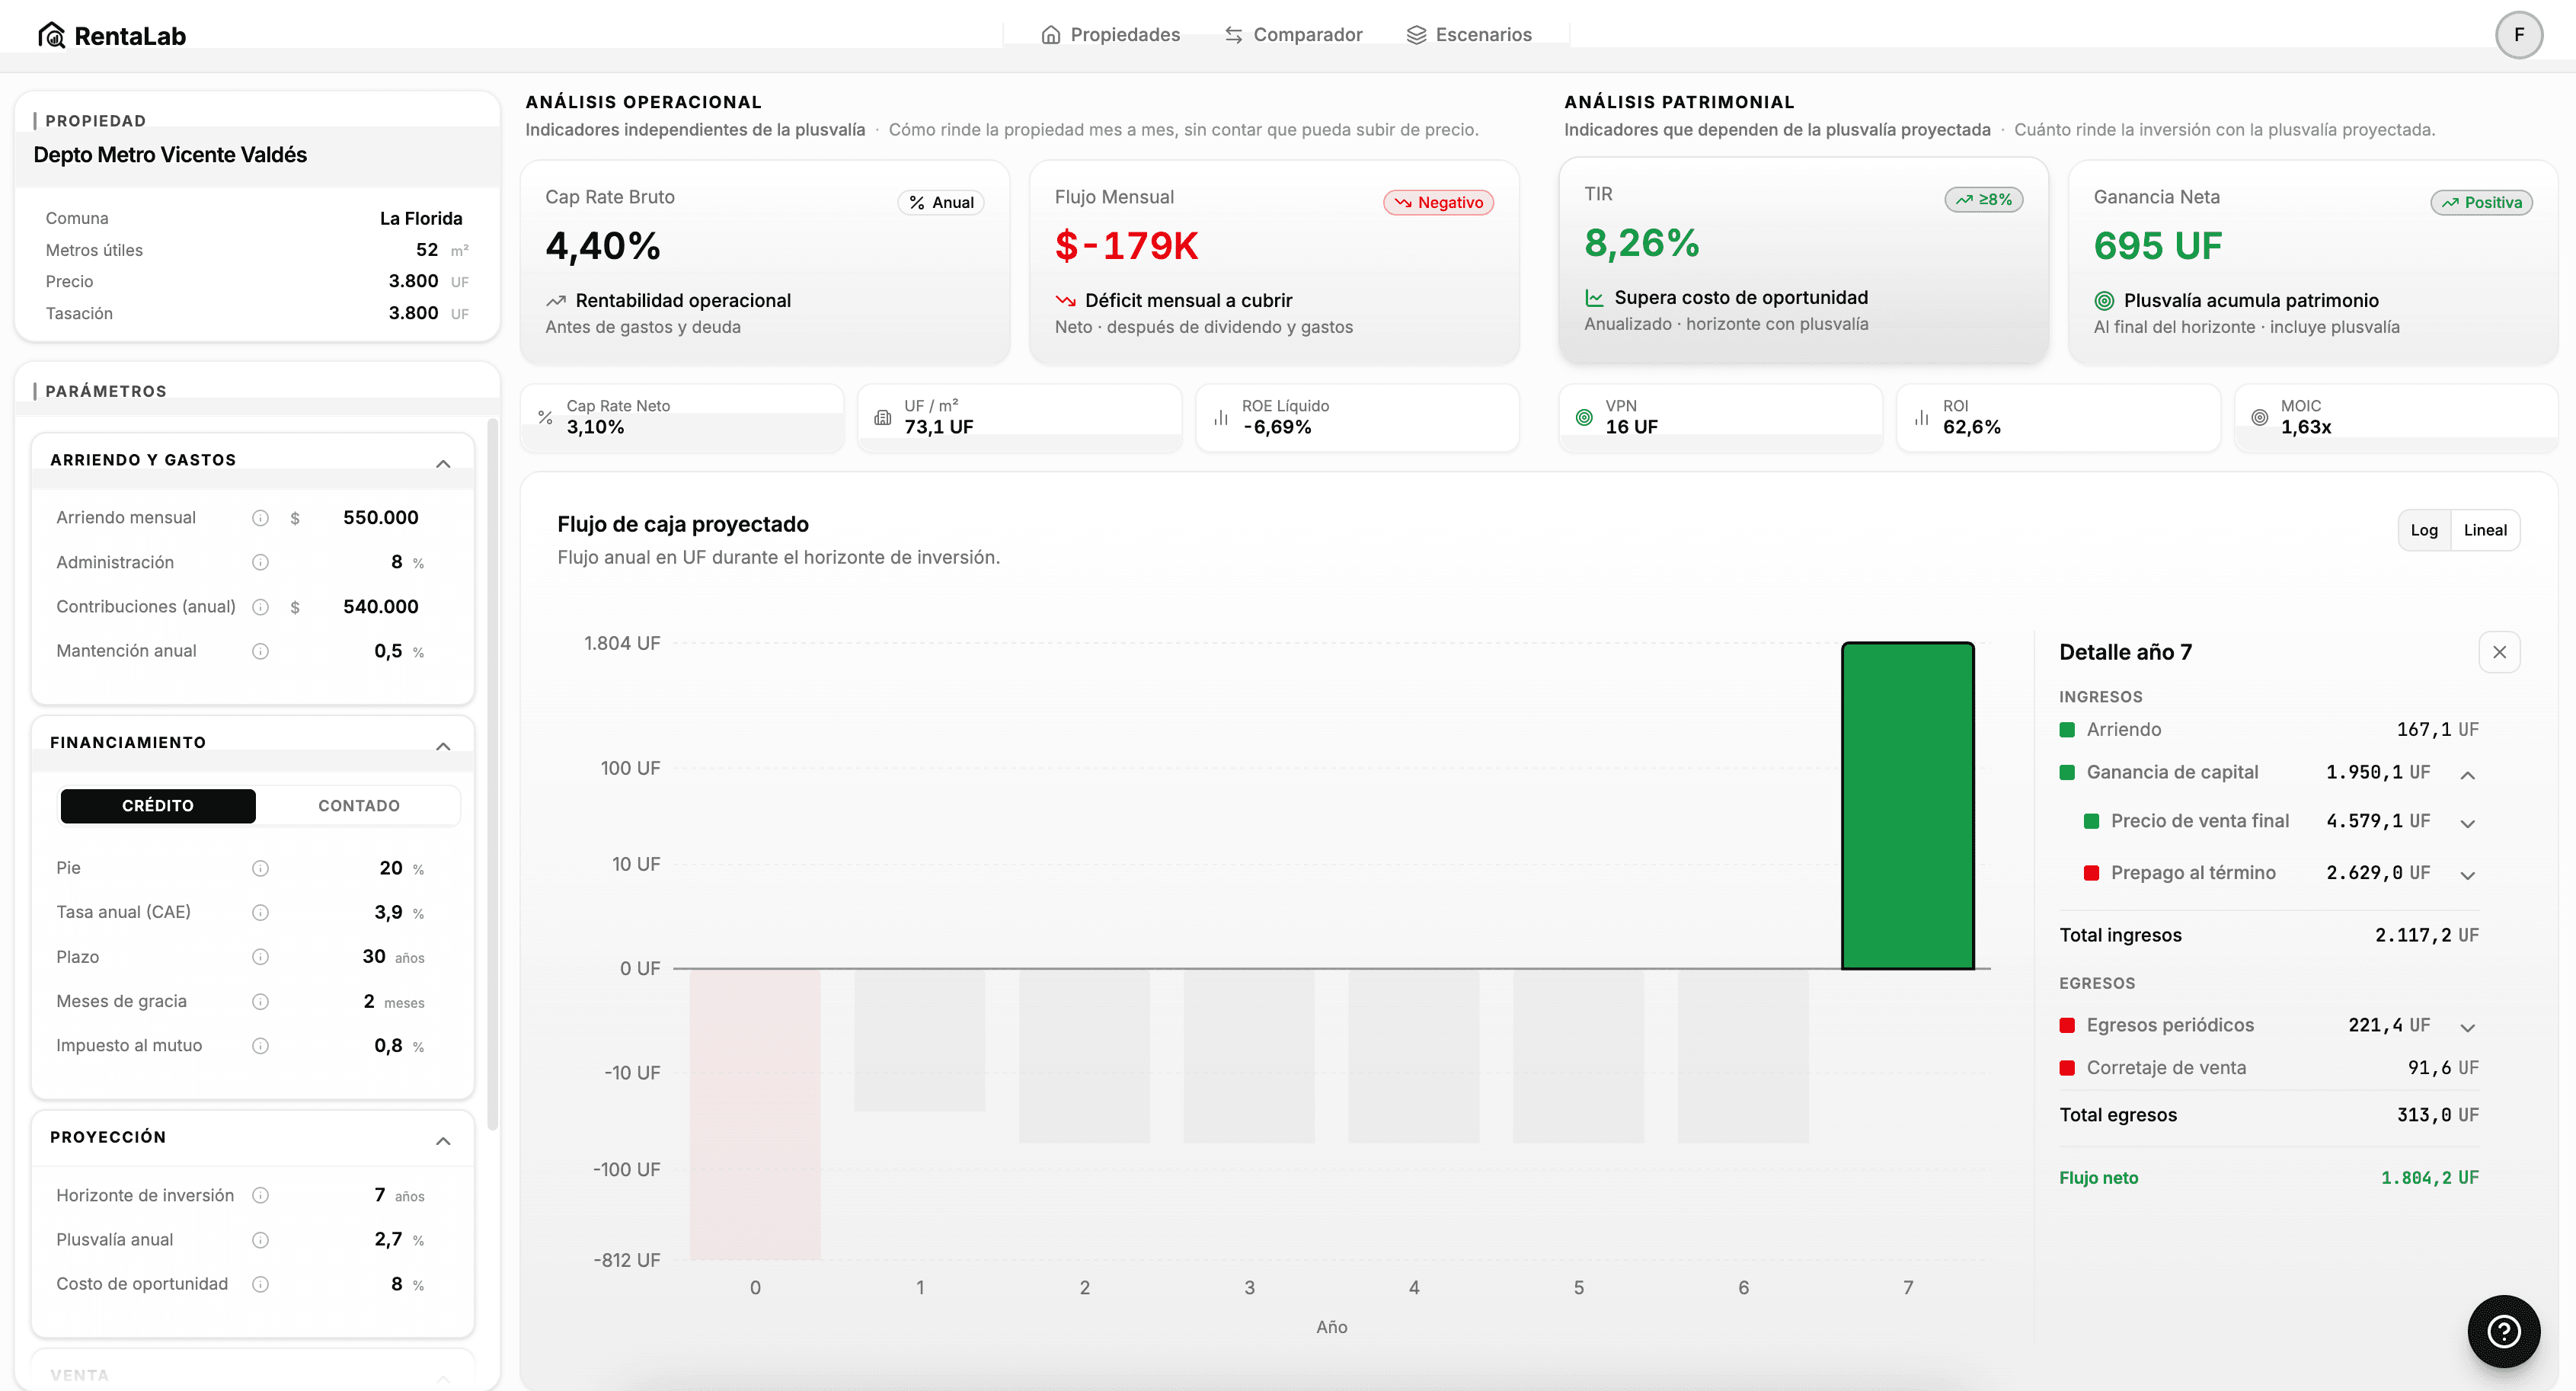
Task: Open the Comparador tab
Action: pos(1293,35)
